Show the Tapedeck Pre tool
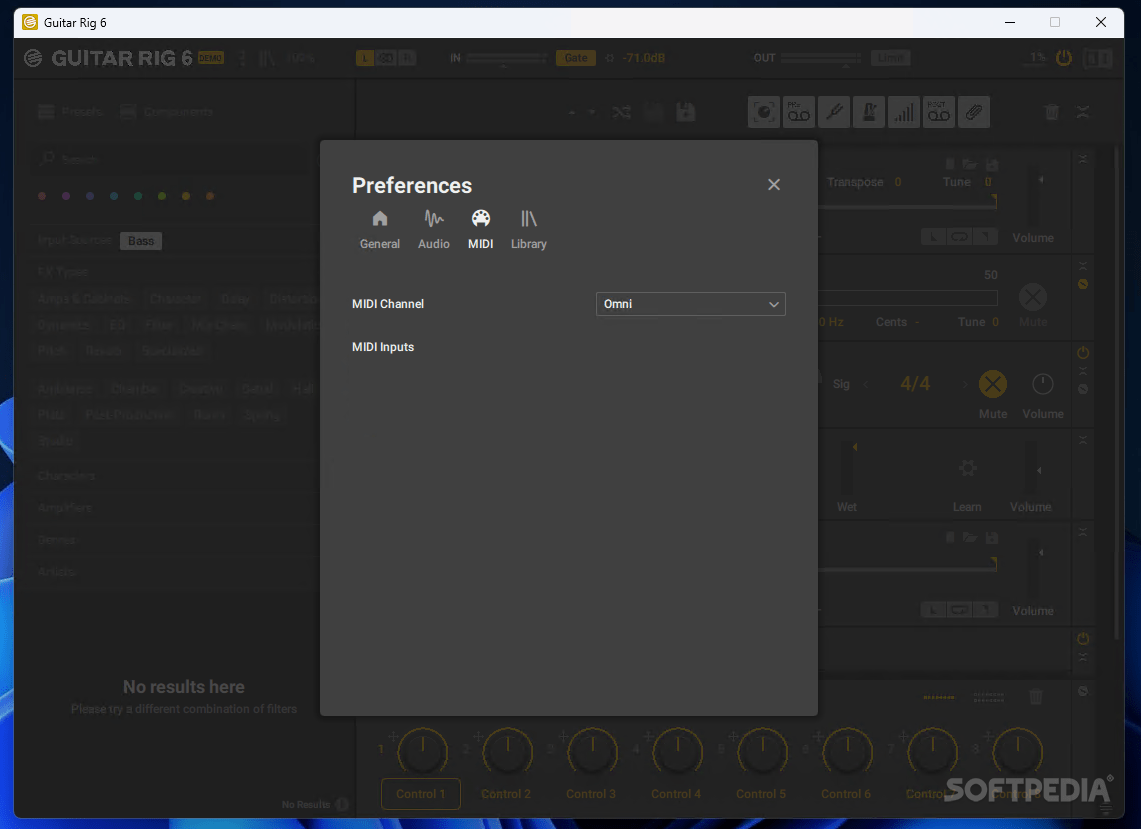 click(x=799, y=112)
